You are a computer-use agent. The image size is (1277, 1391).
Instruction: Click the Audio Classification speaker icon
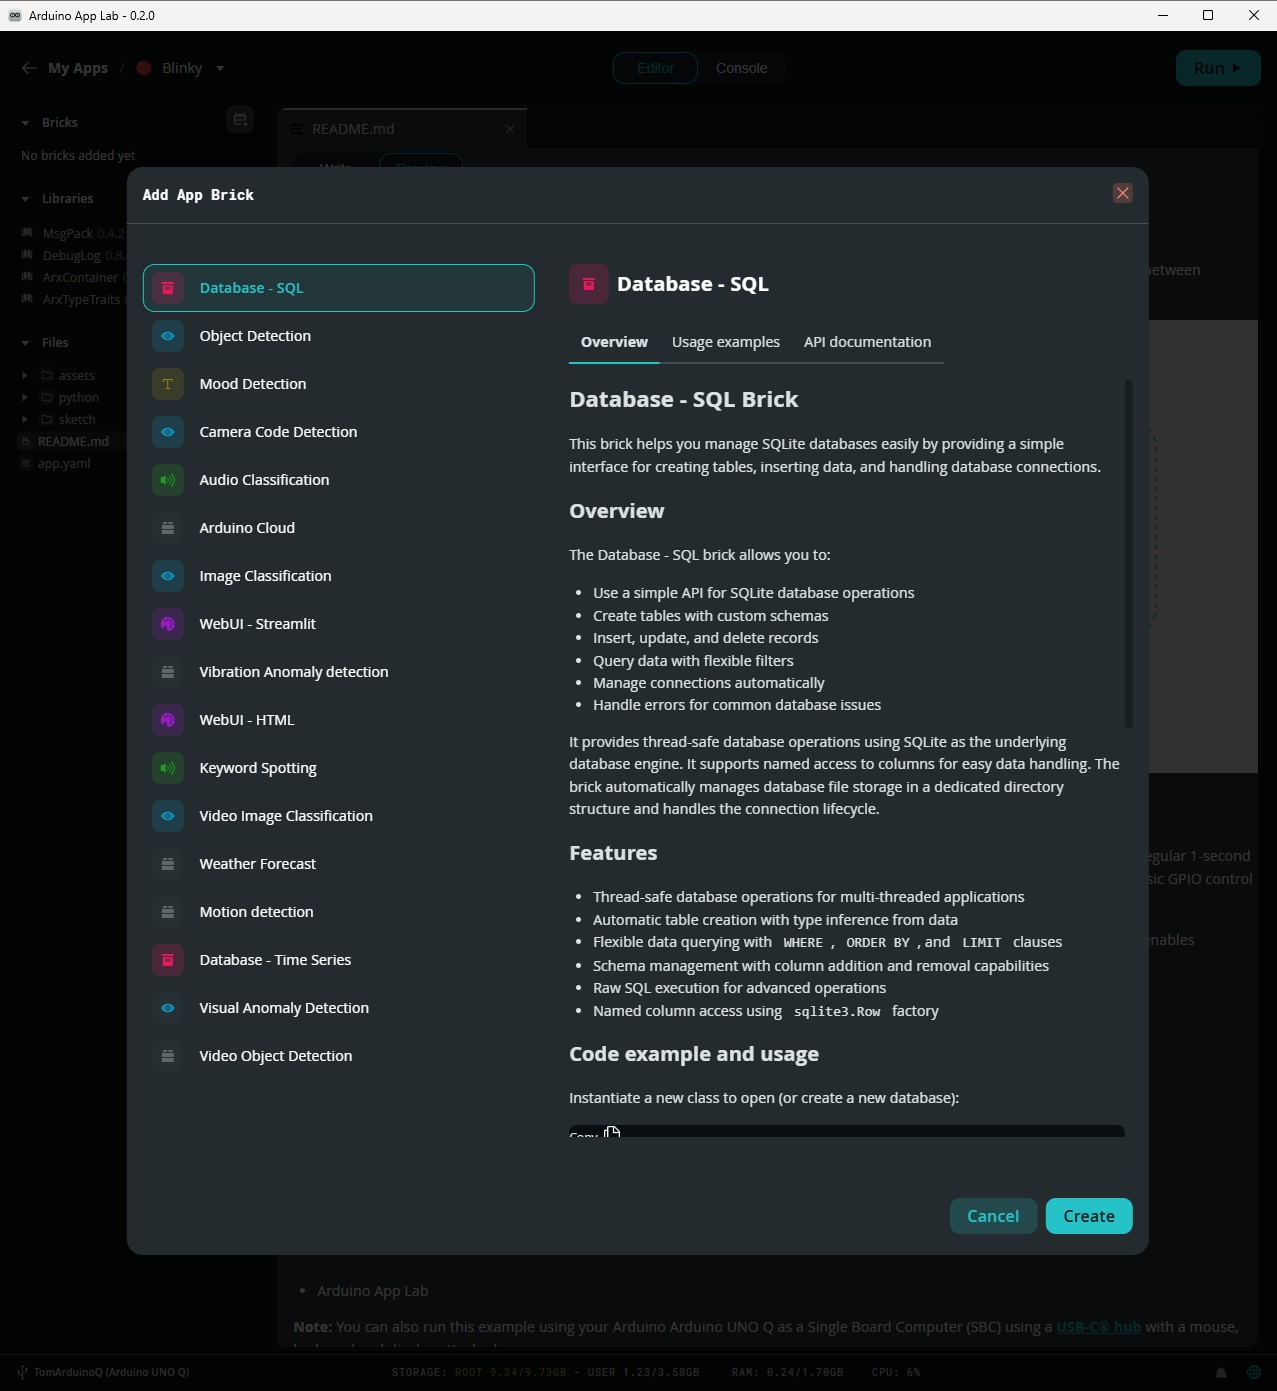pyautogui.click(x=167, y=480)
